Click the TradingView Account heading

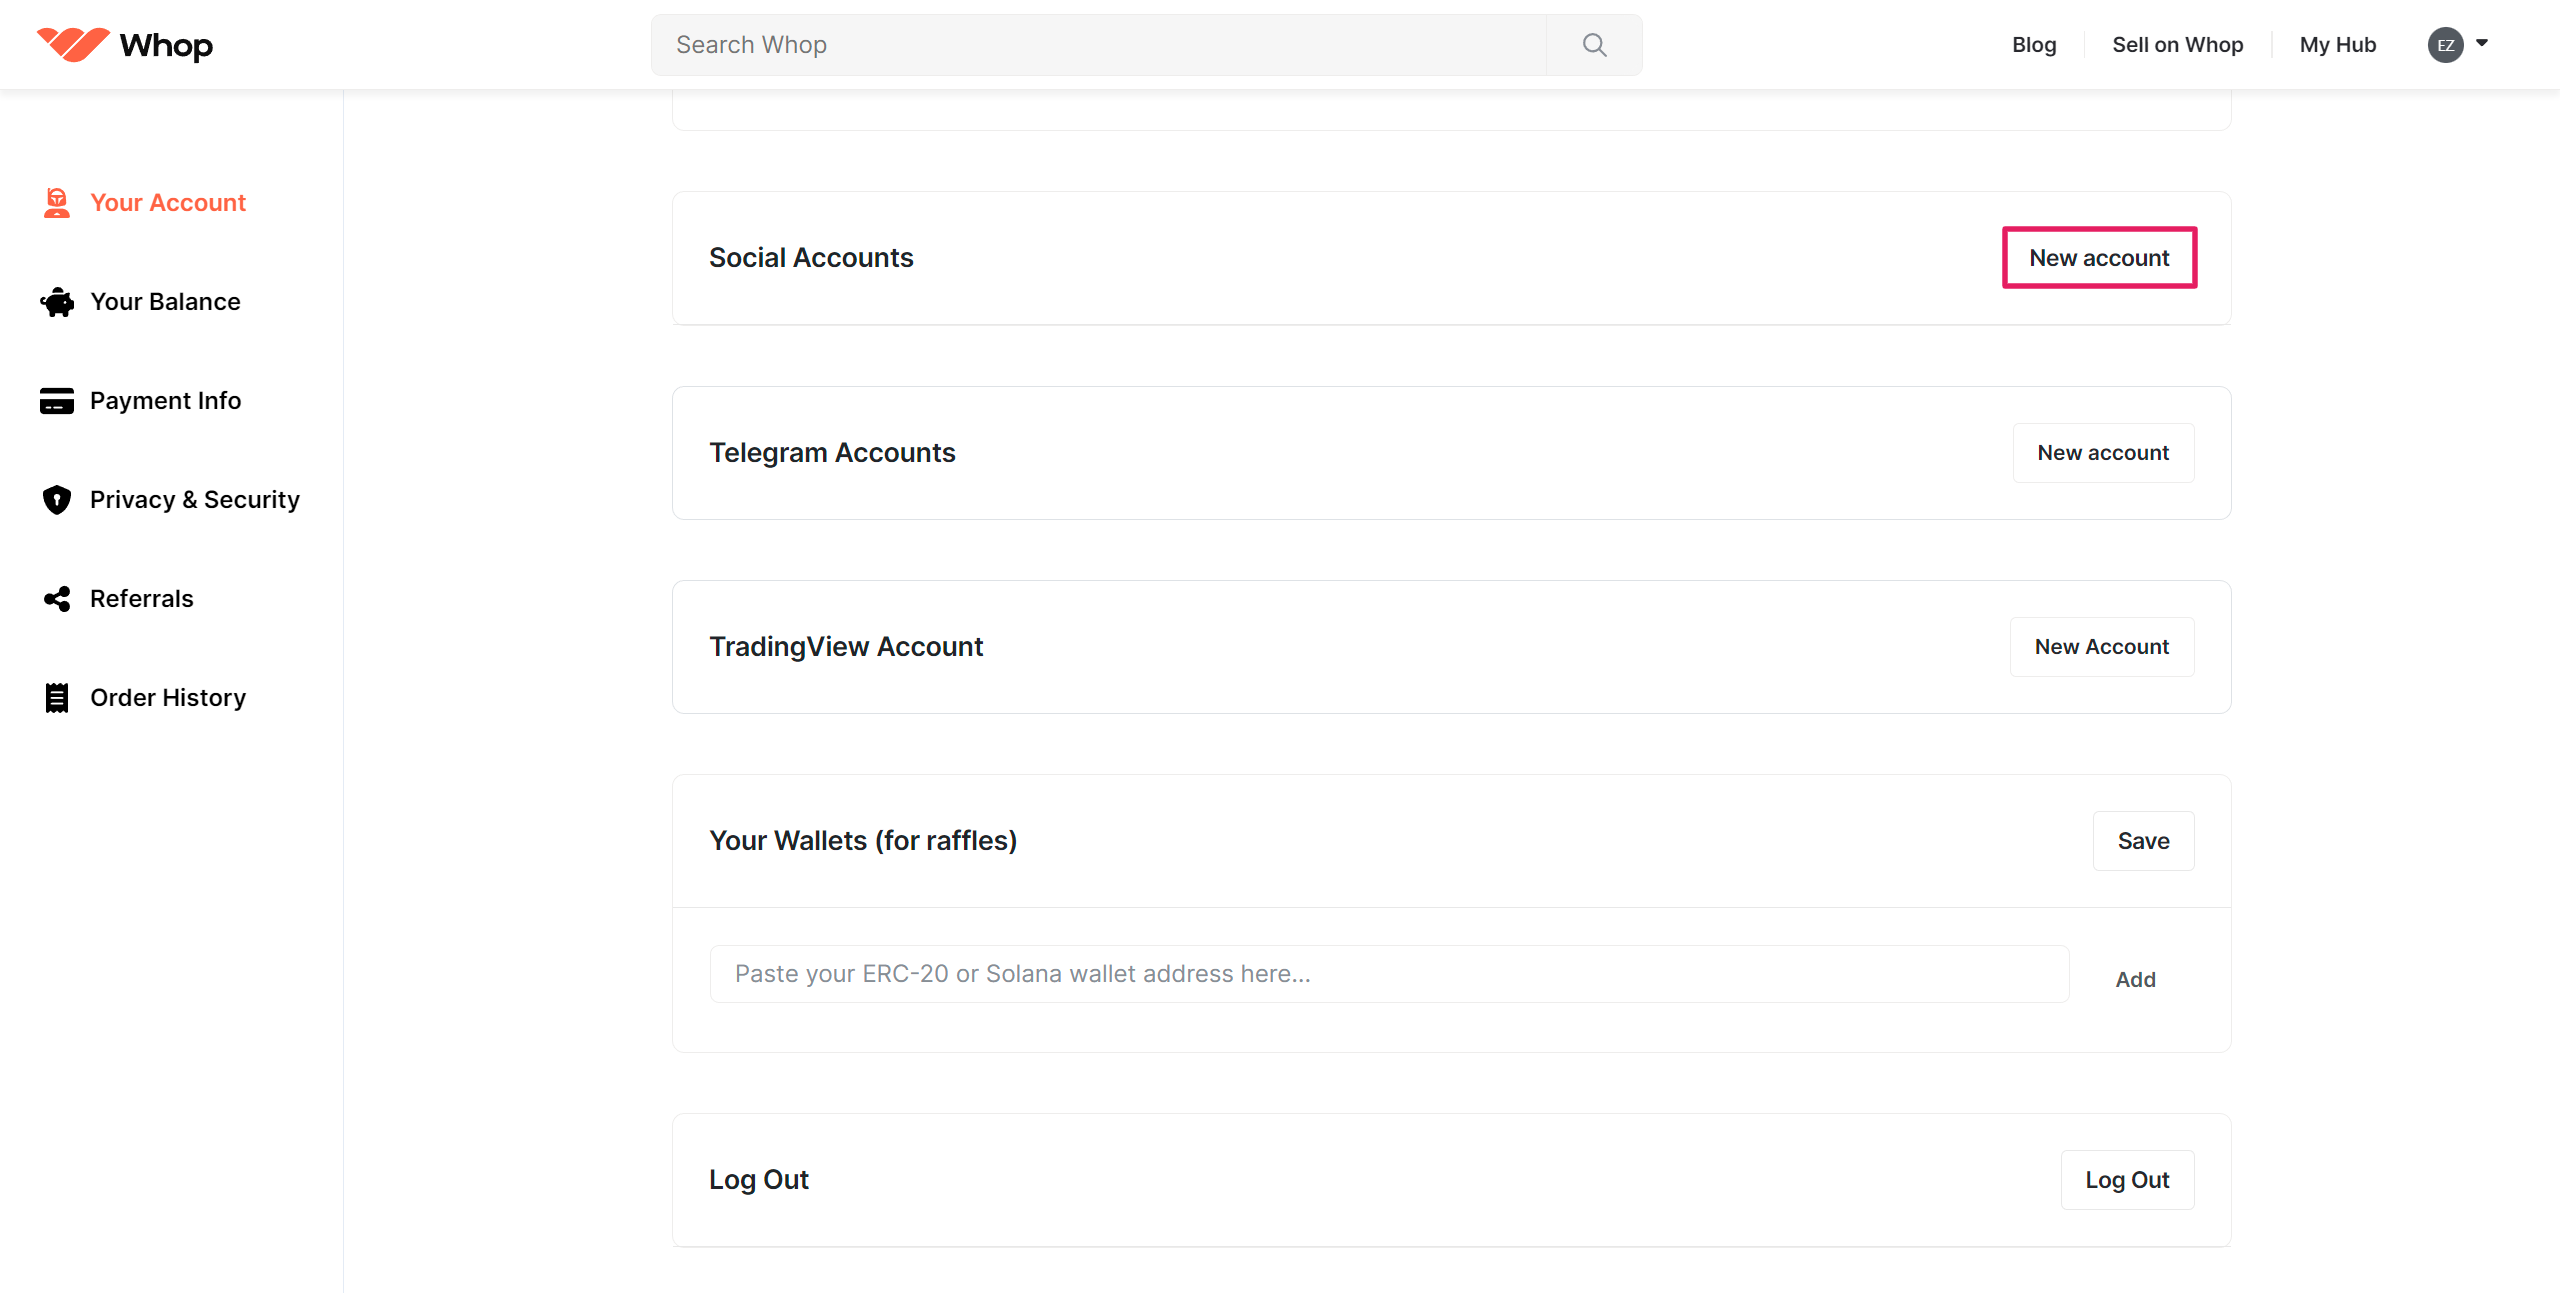coord(846,647)
